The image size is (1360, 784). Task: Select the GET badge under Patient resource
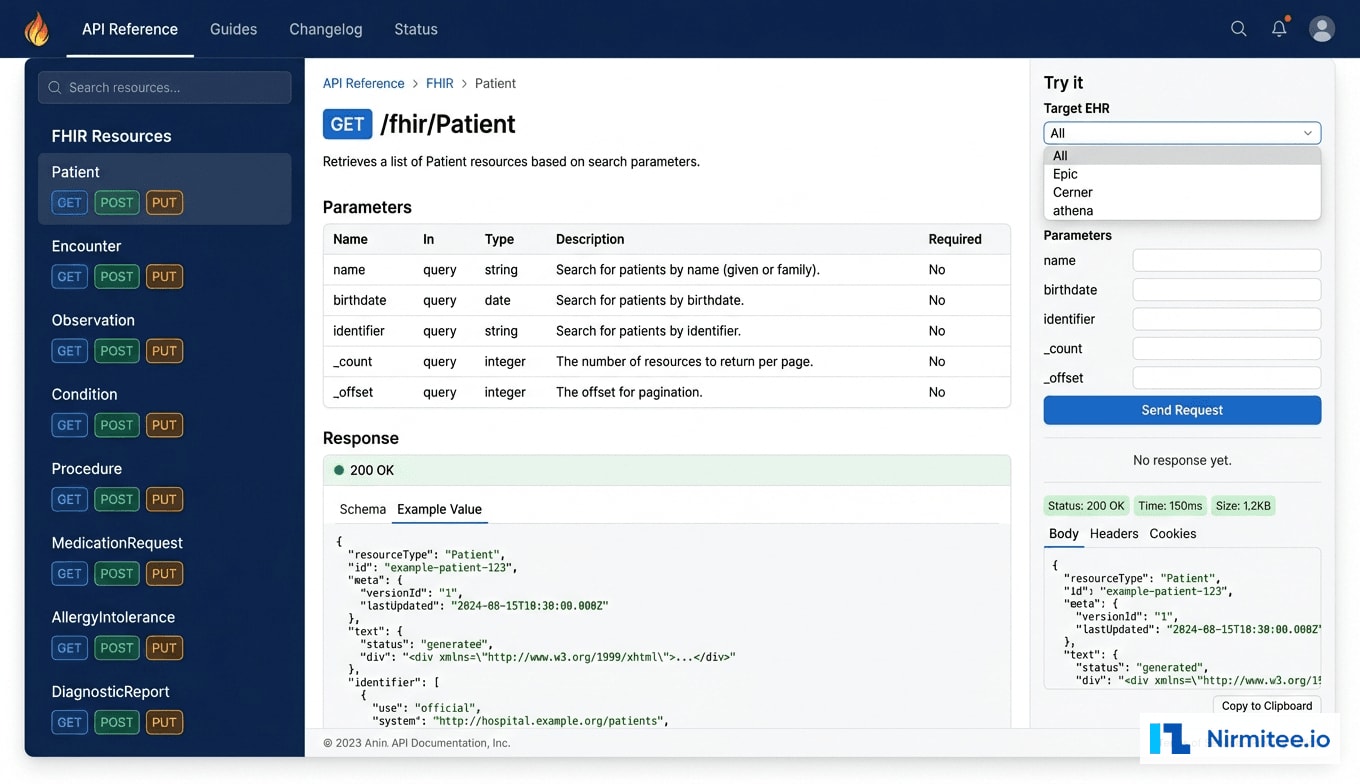pyautogui.click(x=69, y=202)
